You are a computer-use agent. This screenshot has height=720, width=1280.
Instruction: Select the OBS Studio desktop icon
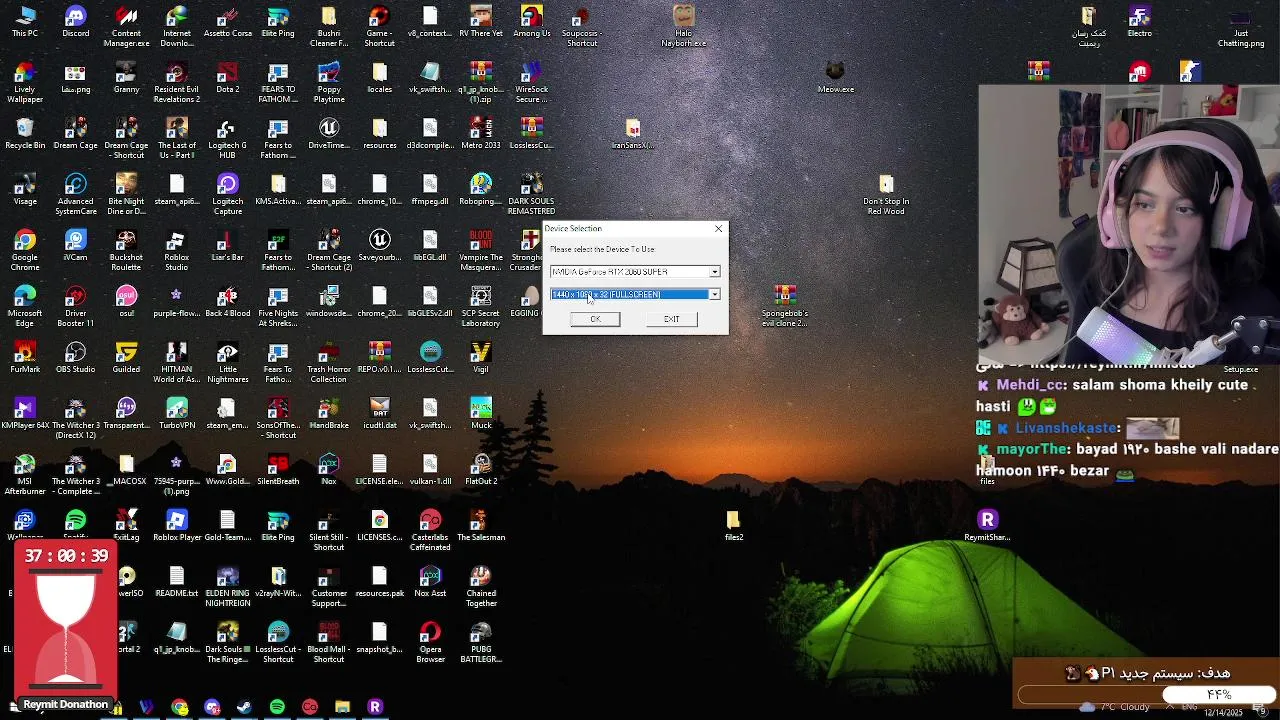[76, 358]
